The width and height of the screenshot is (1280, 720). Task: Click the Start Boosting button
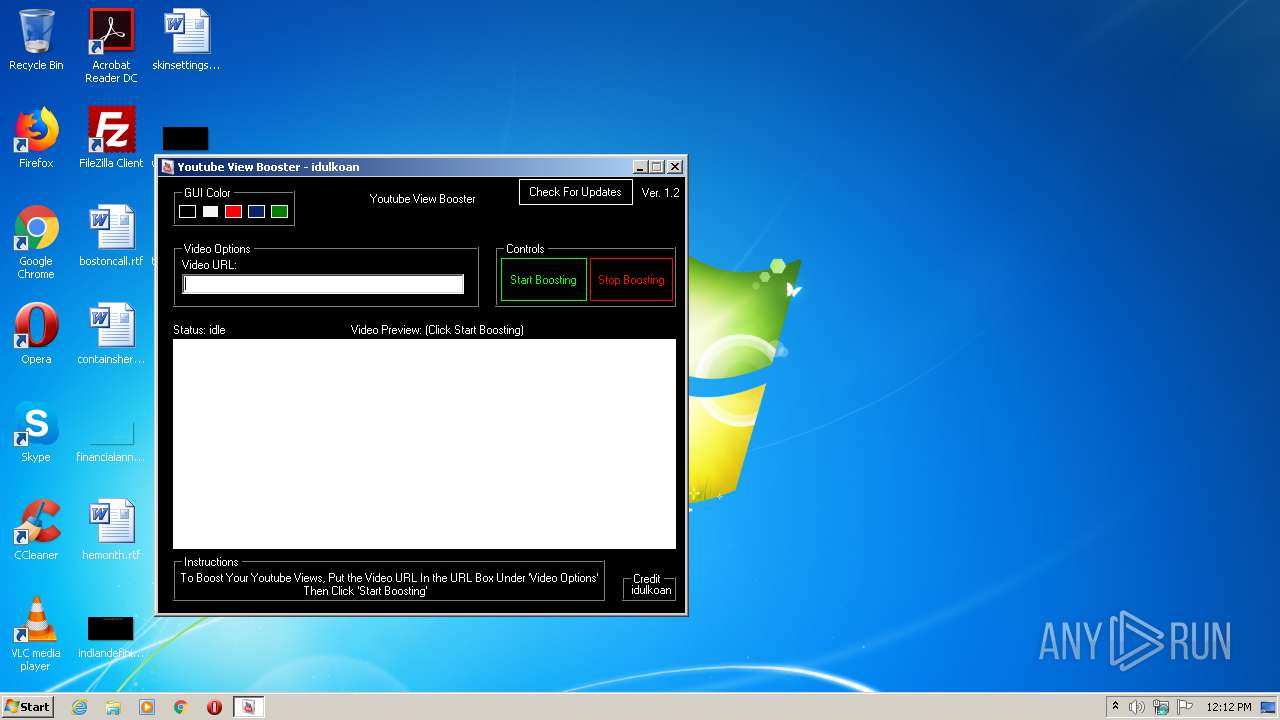[543, 280]
